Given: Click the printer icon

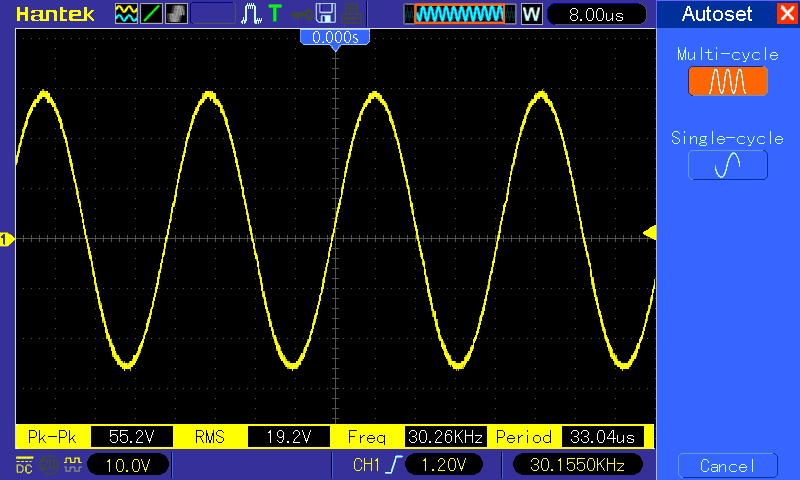Looking at the screenshot, I should pos(352,14).
